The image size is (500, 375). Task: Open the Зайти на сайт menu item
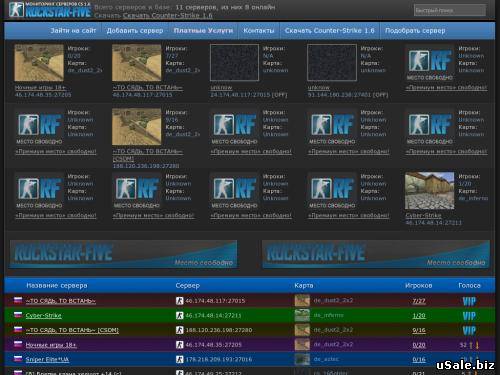73,31
